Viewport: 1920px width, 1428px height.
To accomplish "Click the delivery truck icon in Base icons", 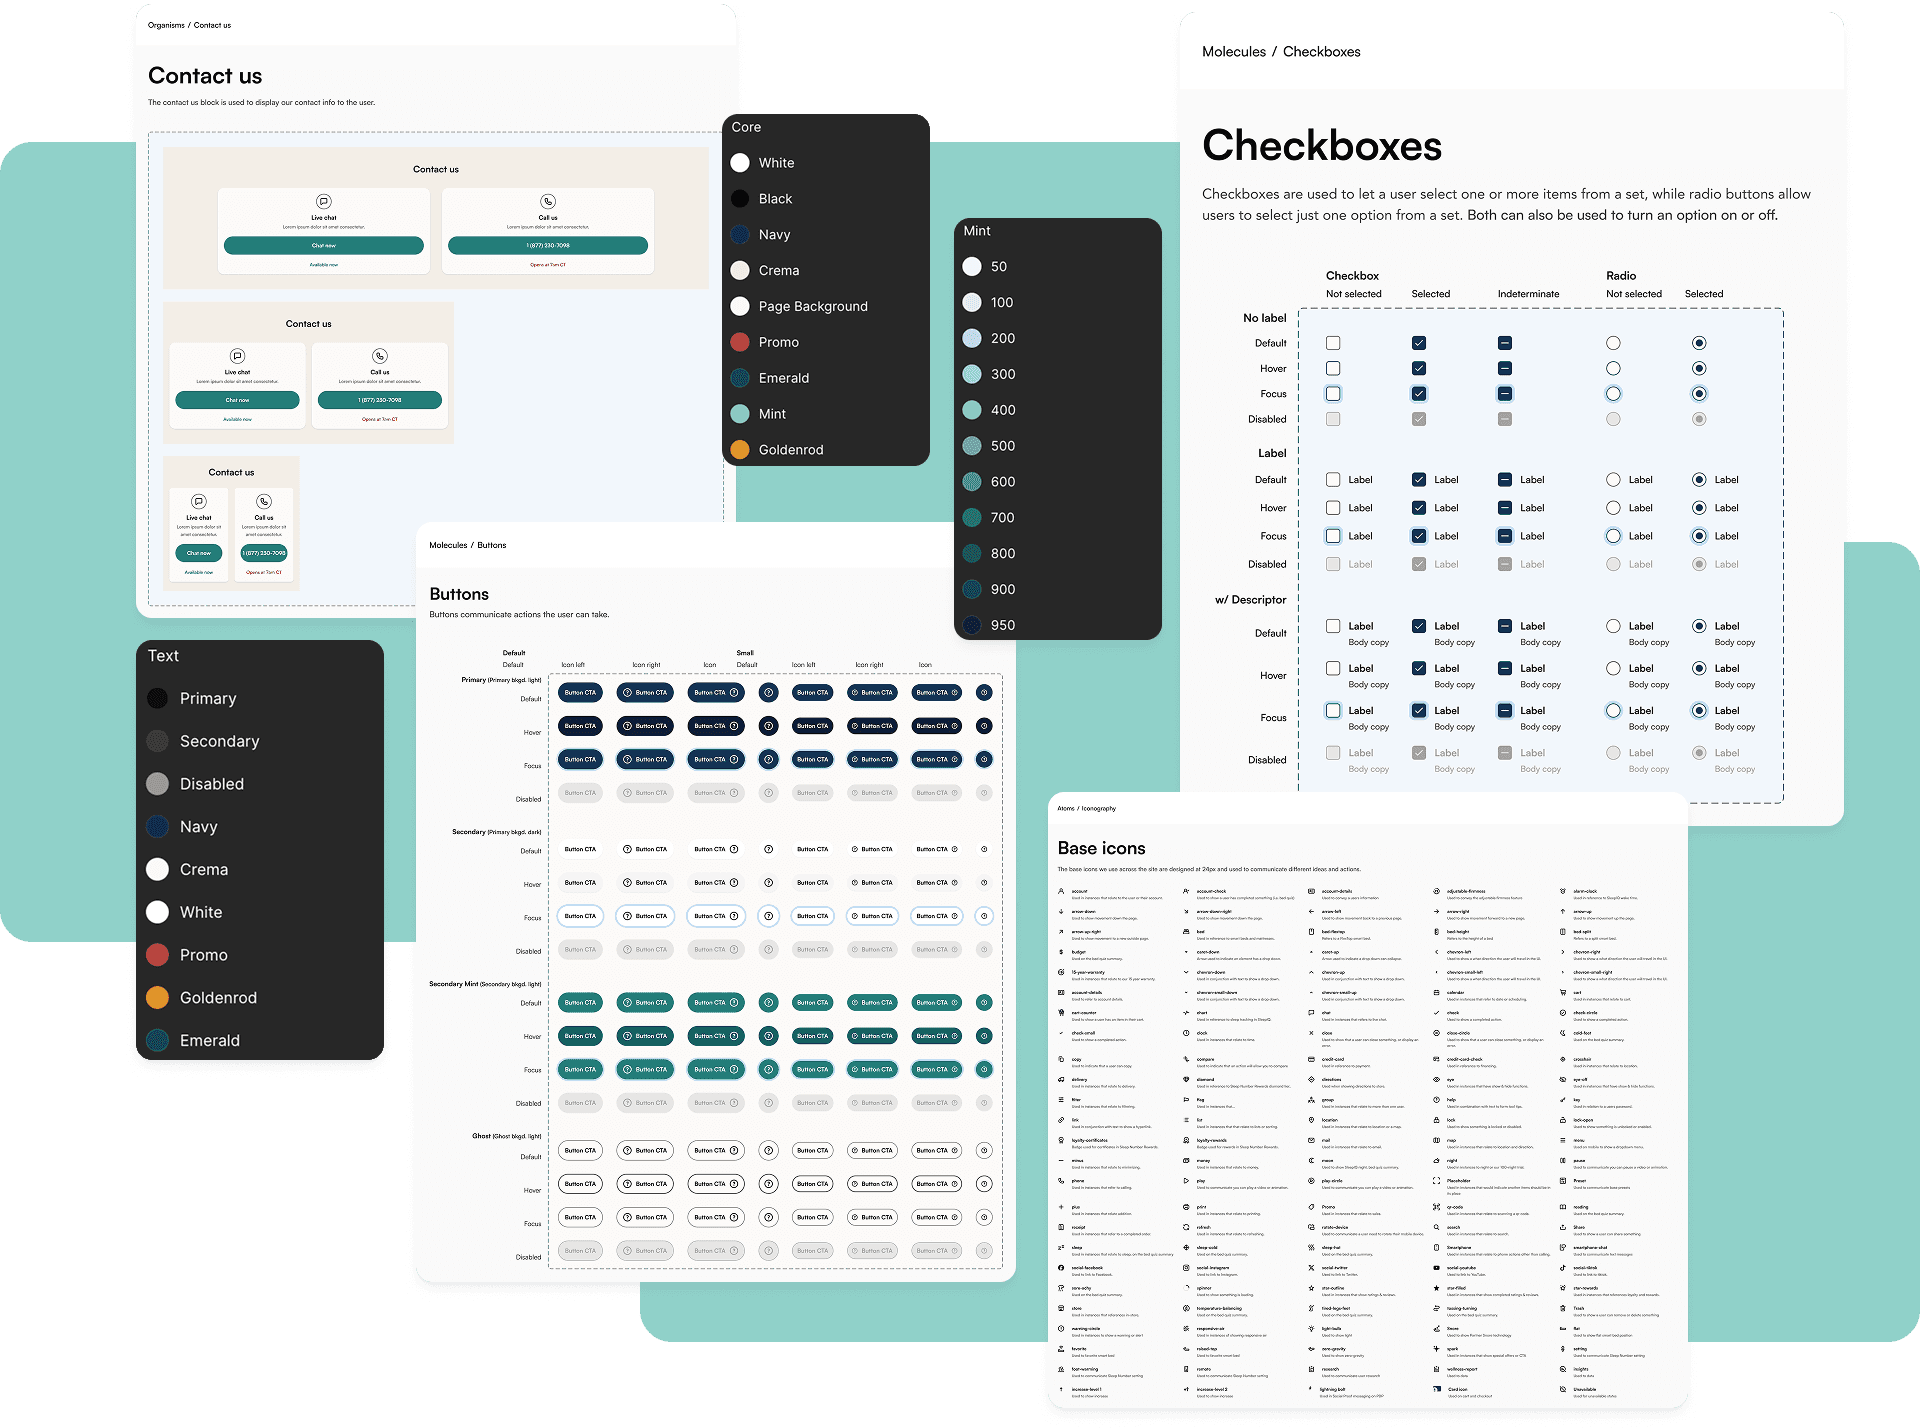I will click(x=1062, y=1080).
